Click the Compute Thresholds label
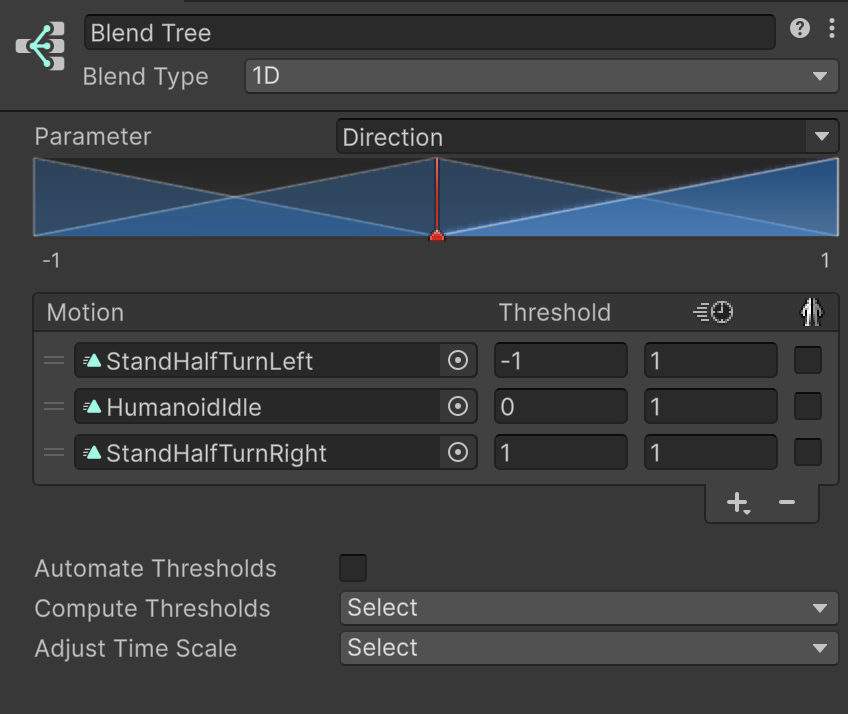Screen dimensions: 848x714 (153, 609)
